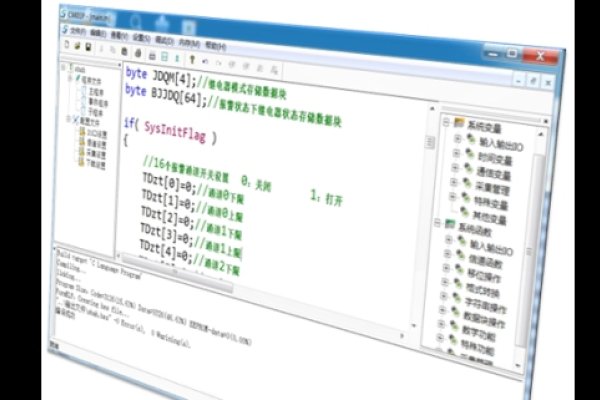Screen dimensions: 600x400
Task: Expand the 数据块操作 node
Action: [442, 310]
